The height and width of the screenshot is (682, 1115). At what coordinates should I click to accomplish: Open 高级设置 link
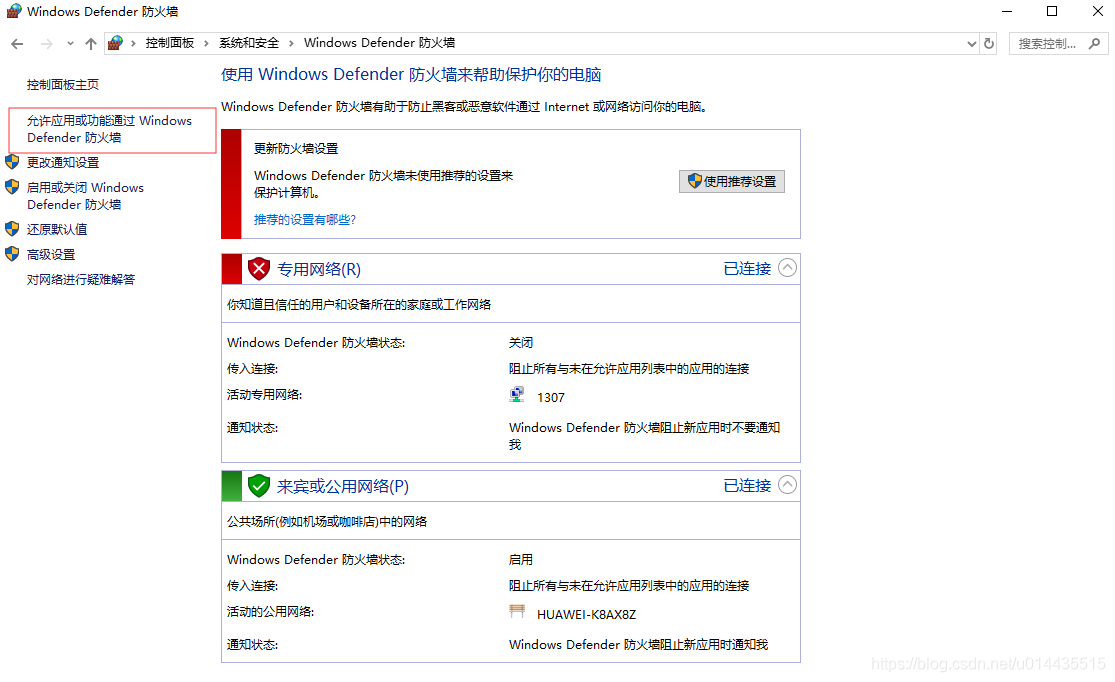[x=51, y=255]
